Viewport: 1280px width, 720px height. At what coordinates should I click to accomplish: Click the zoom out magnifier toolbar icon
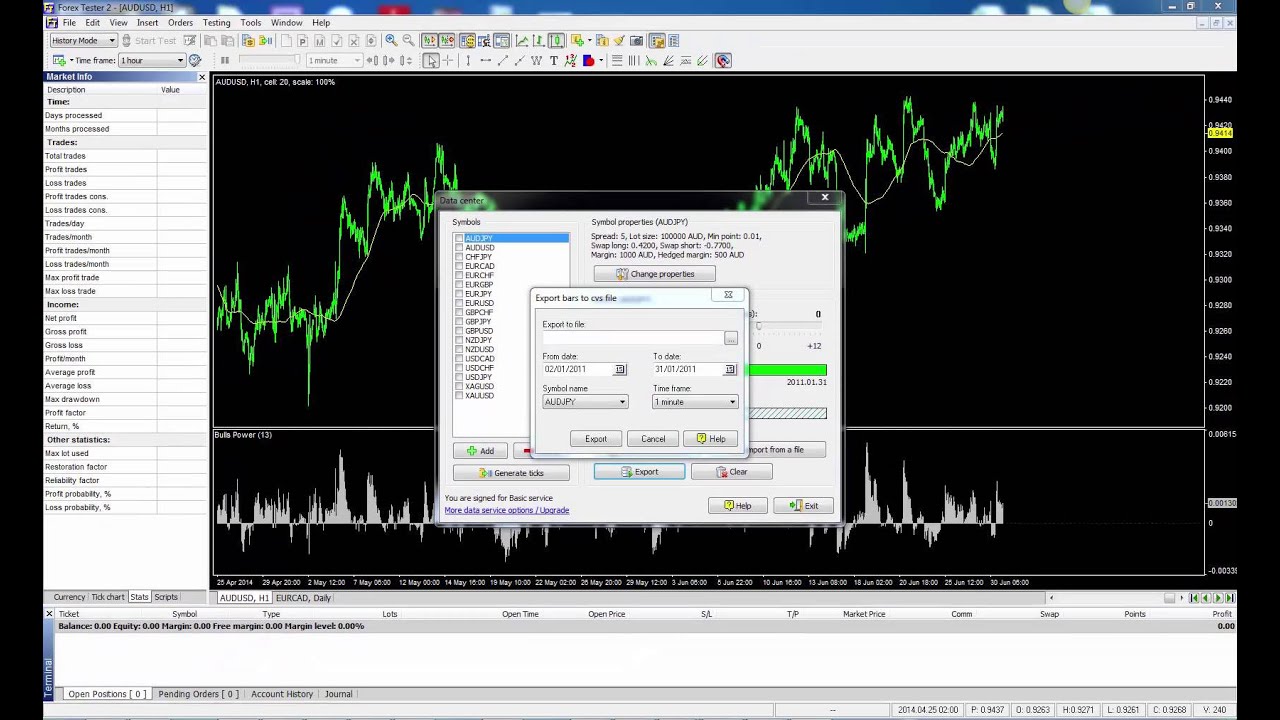point(408,41)
